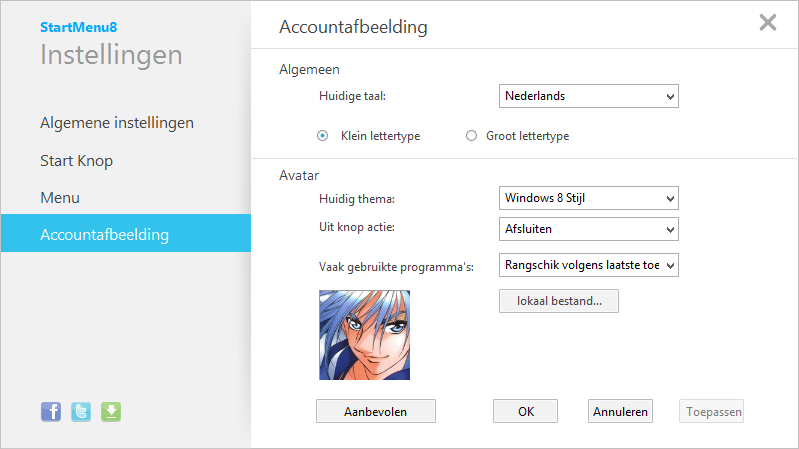Select the Accountafbeelding section
Screen dimensions: 799x449
(x=104, y=235)
